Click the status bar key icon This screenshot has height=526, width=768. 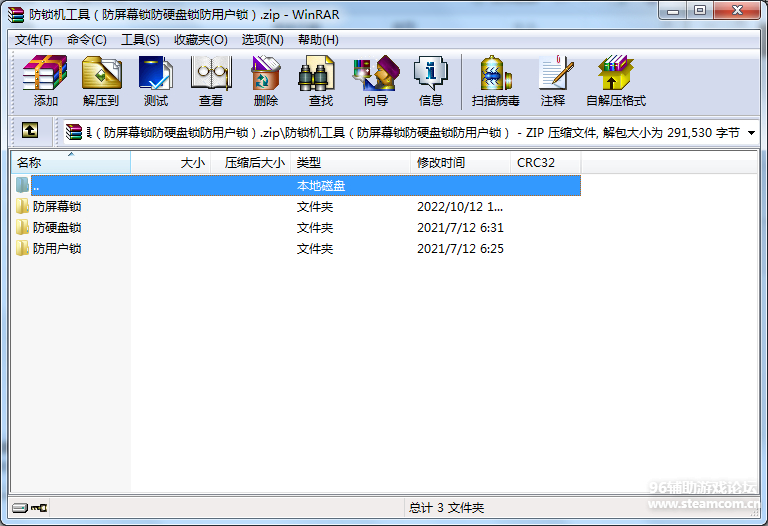pos(38,508)
